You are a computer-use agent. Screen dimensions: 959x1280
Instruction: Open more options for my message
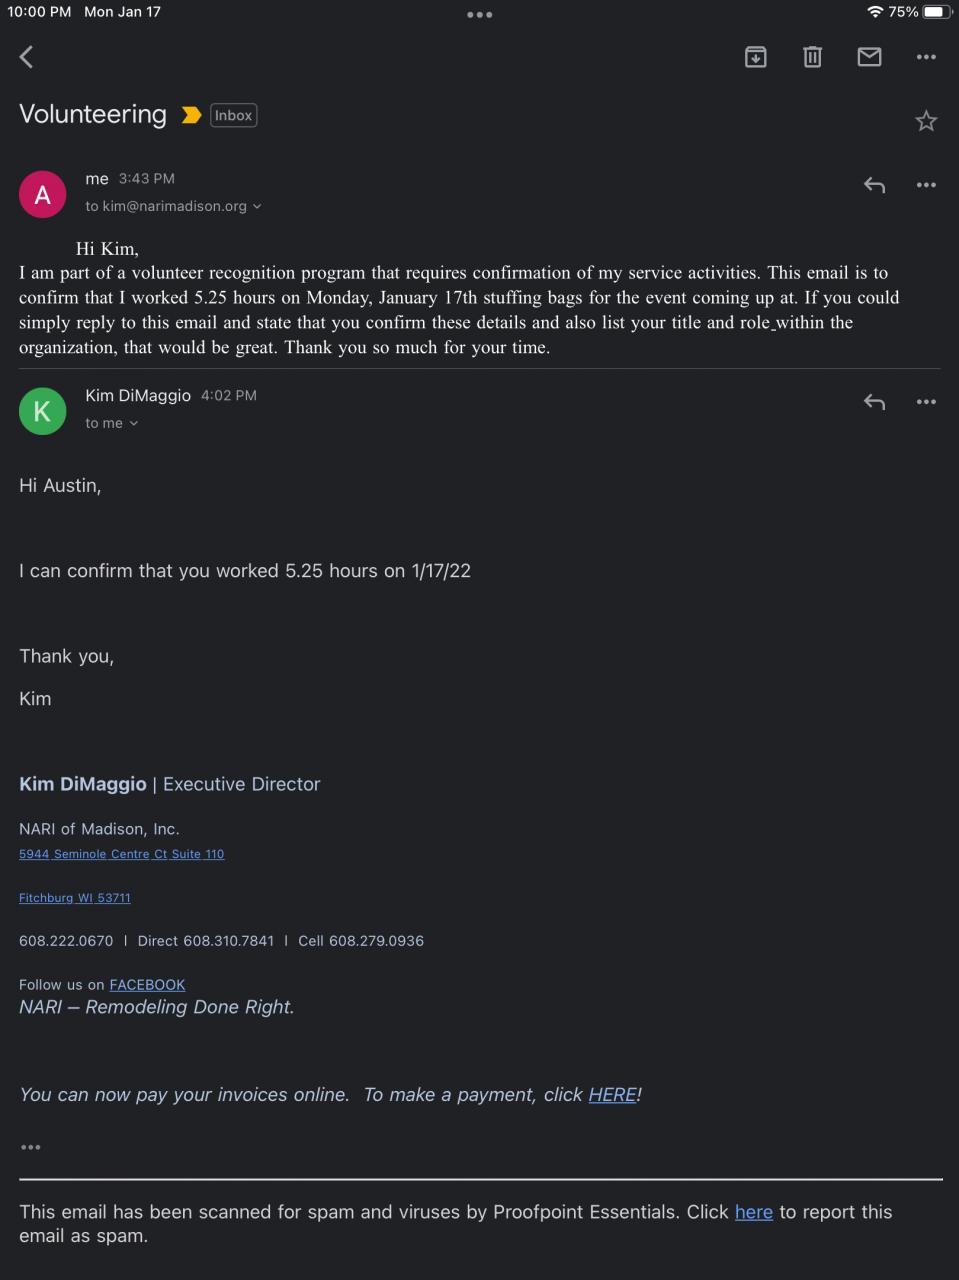click(926, 185)
